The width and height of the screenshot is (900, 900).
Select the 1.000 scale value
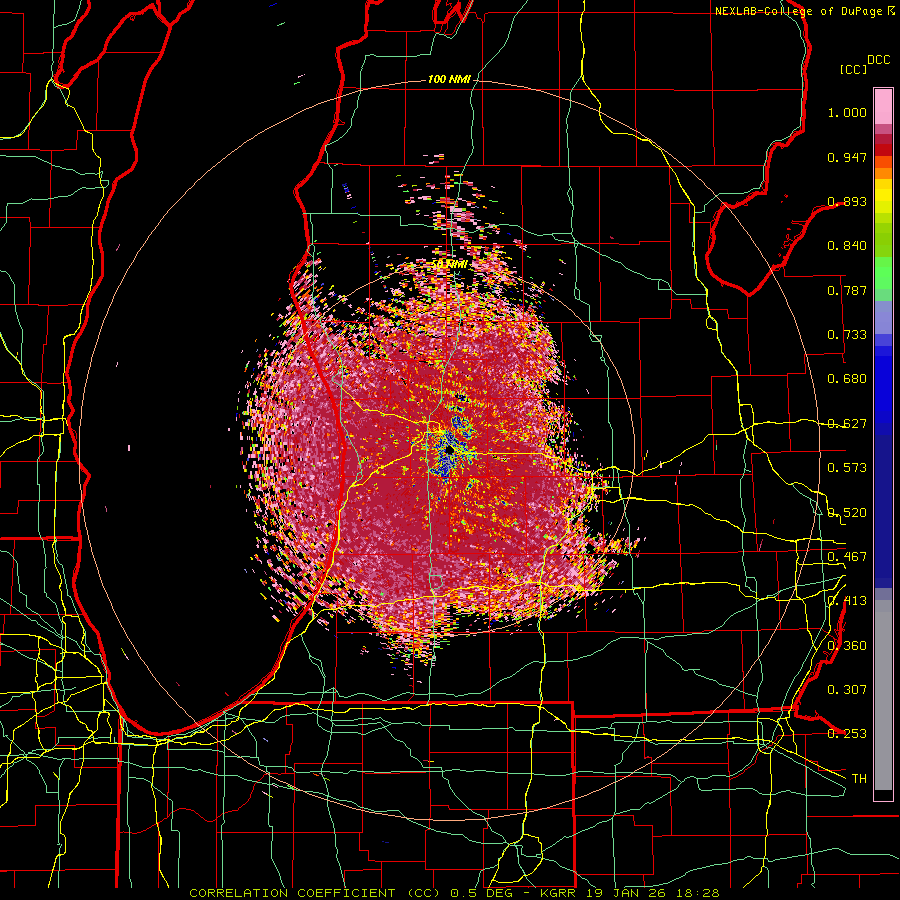[x=847, y=112]
